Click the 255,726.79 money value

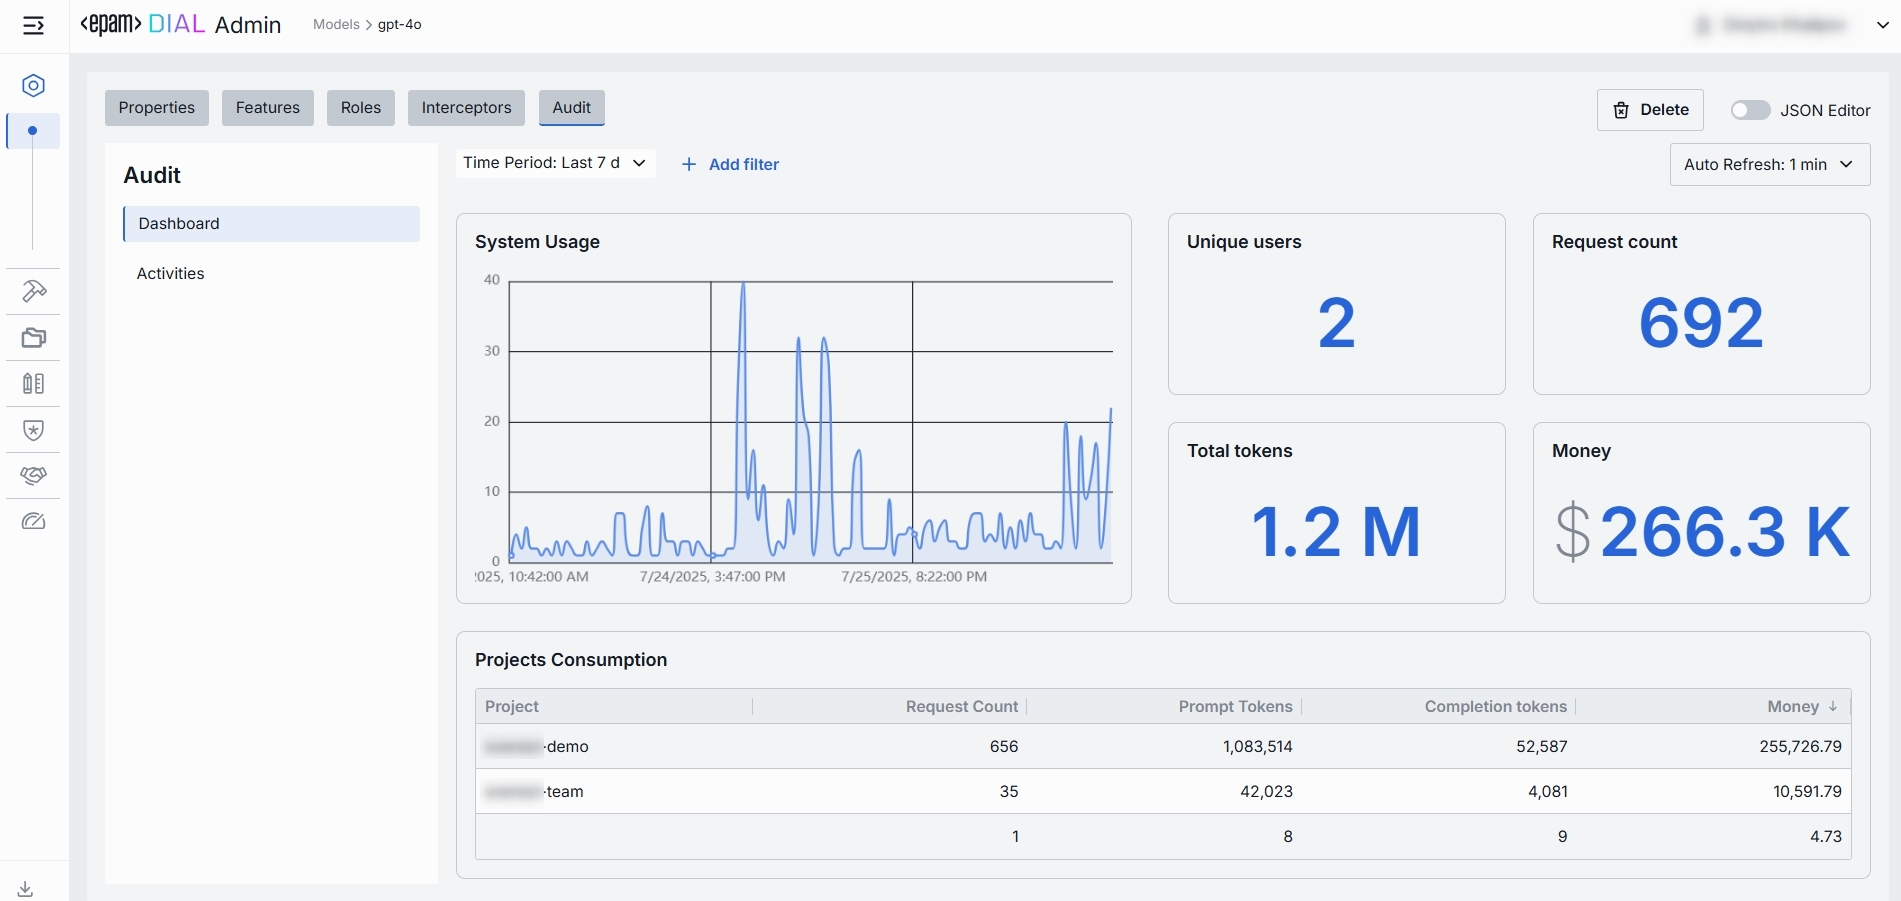(x=1801, y=747)
